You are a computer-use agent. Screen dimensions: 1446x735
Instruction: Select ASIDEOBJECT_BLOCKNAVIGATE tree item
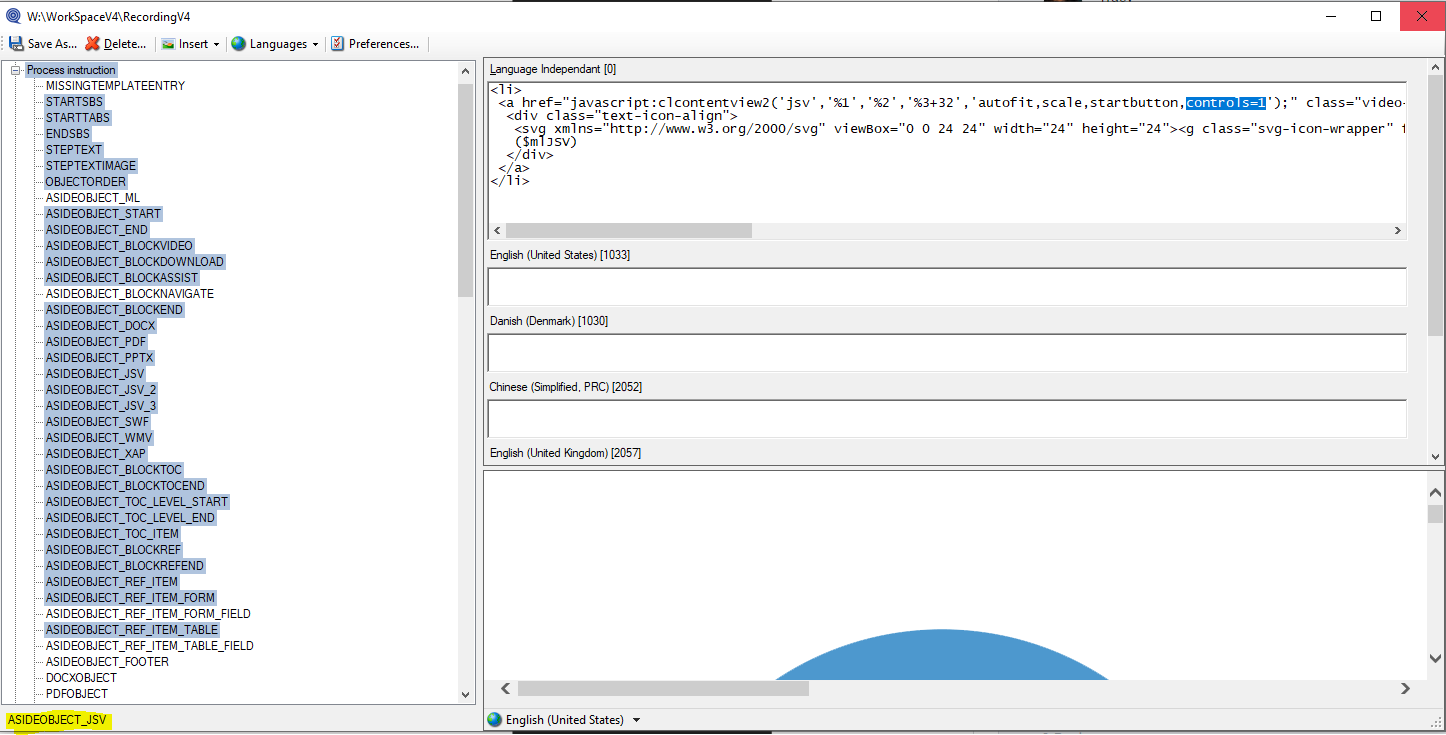(x=130, y=294)
